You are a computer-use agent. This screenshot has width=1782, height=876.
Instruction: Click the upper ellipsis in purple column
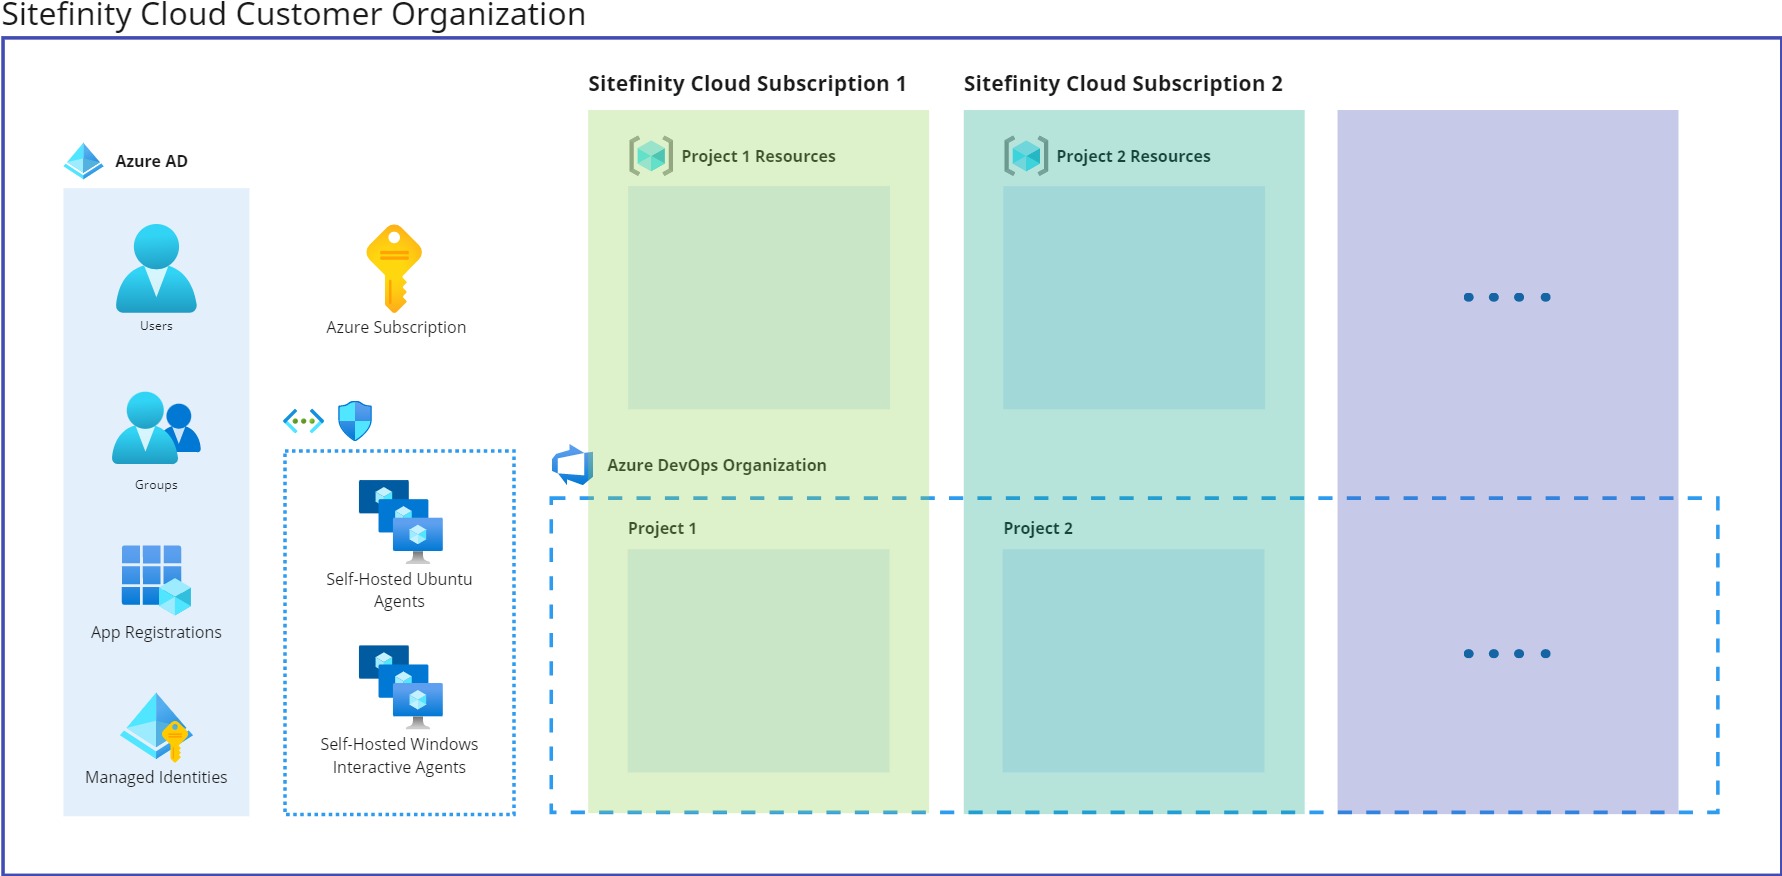pos(1506,297)
